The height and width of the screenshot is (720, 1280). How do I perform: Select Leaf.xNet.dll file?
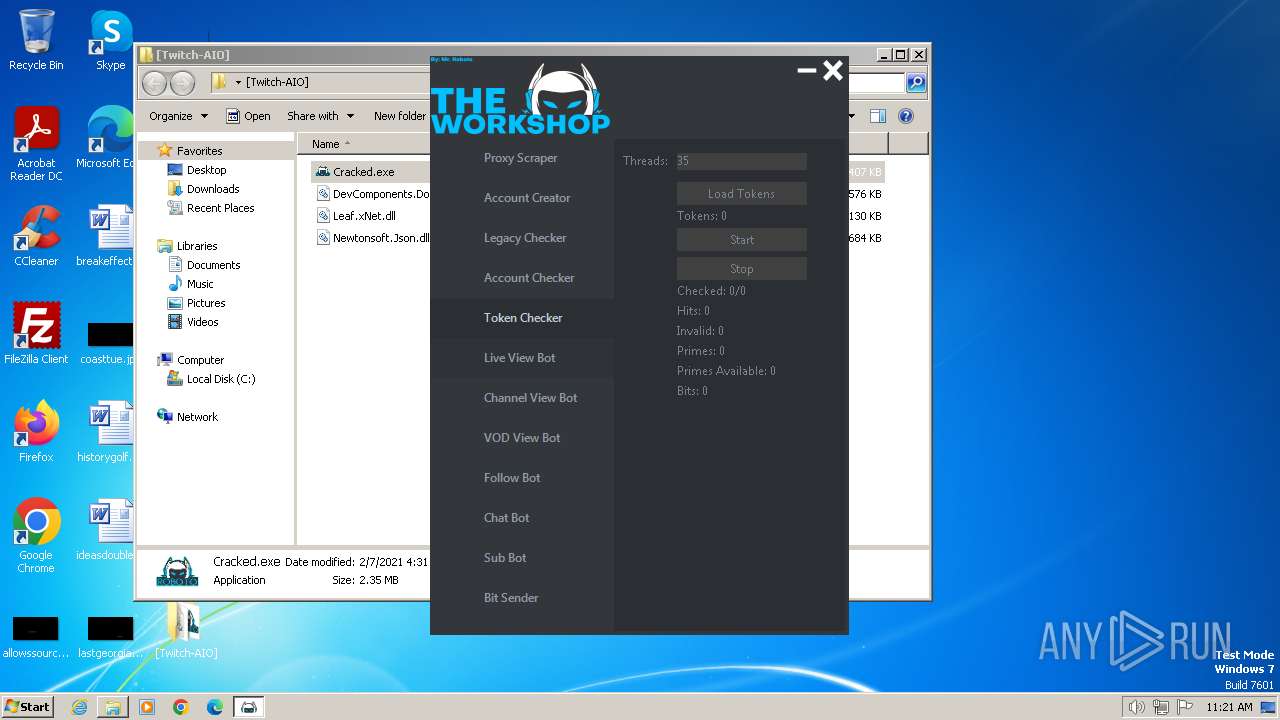tap(364, 216)
